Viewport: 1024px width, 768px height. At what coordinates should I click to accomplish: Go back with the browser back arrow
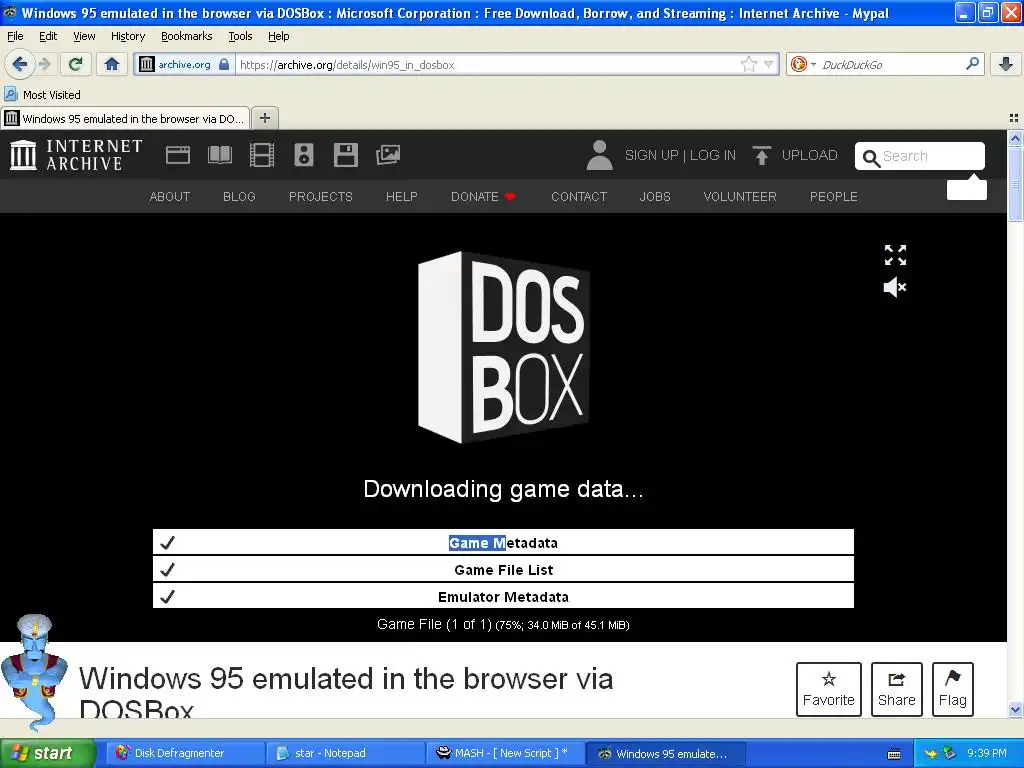(x=19, y=64)
